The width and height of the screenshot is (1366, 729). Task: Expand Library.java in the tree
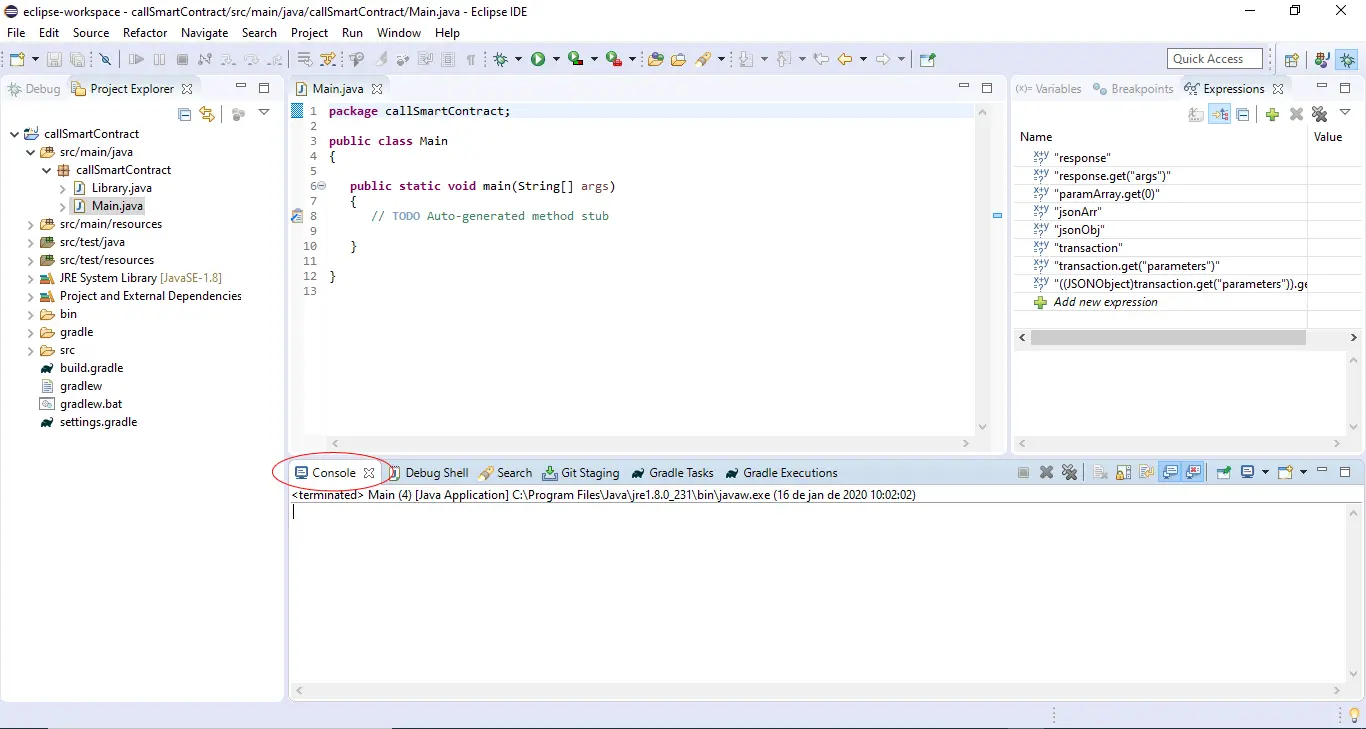[x=62, y=188]
